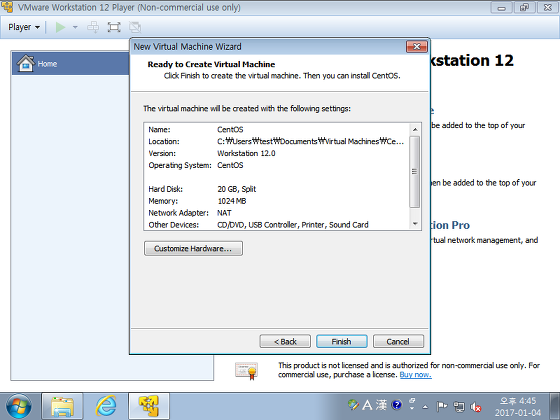Minimize the VMware Player window
Image resolution: width=560 pixels, height=420 pixels.
[x=502, y=8]
